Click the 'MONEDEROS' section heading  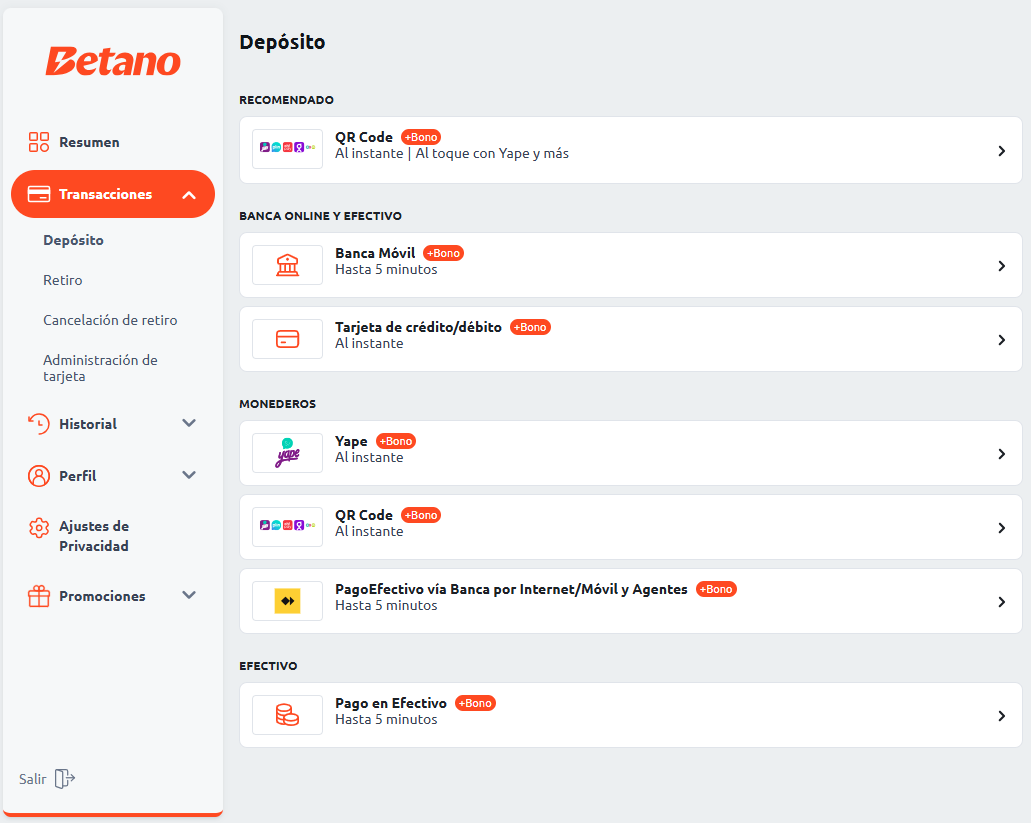tap(277, 404)
